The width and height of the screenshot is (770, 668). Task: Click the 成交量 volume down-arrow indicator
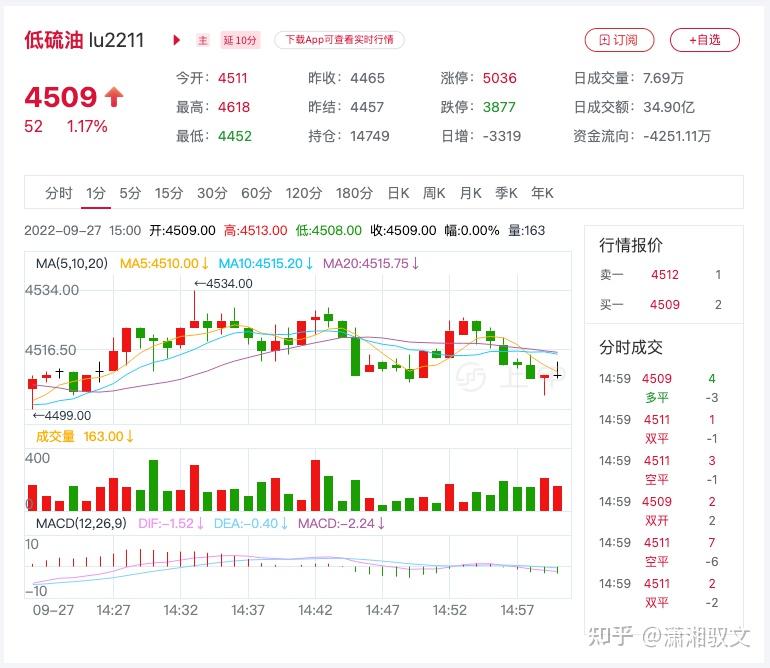(130, 436)
